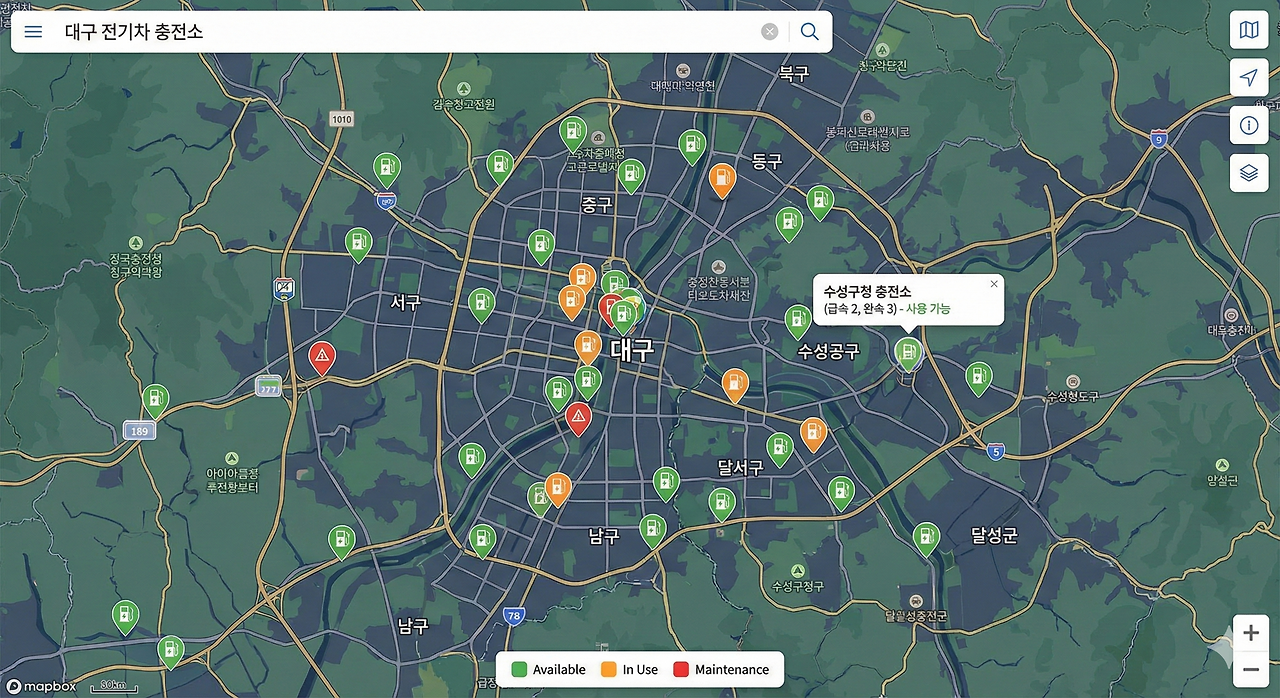Image resolution: width=1280 pixels, height=698 pixels.
Task: Click the mapbox logo
Action: [39, 686]
